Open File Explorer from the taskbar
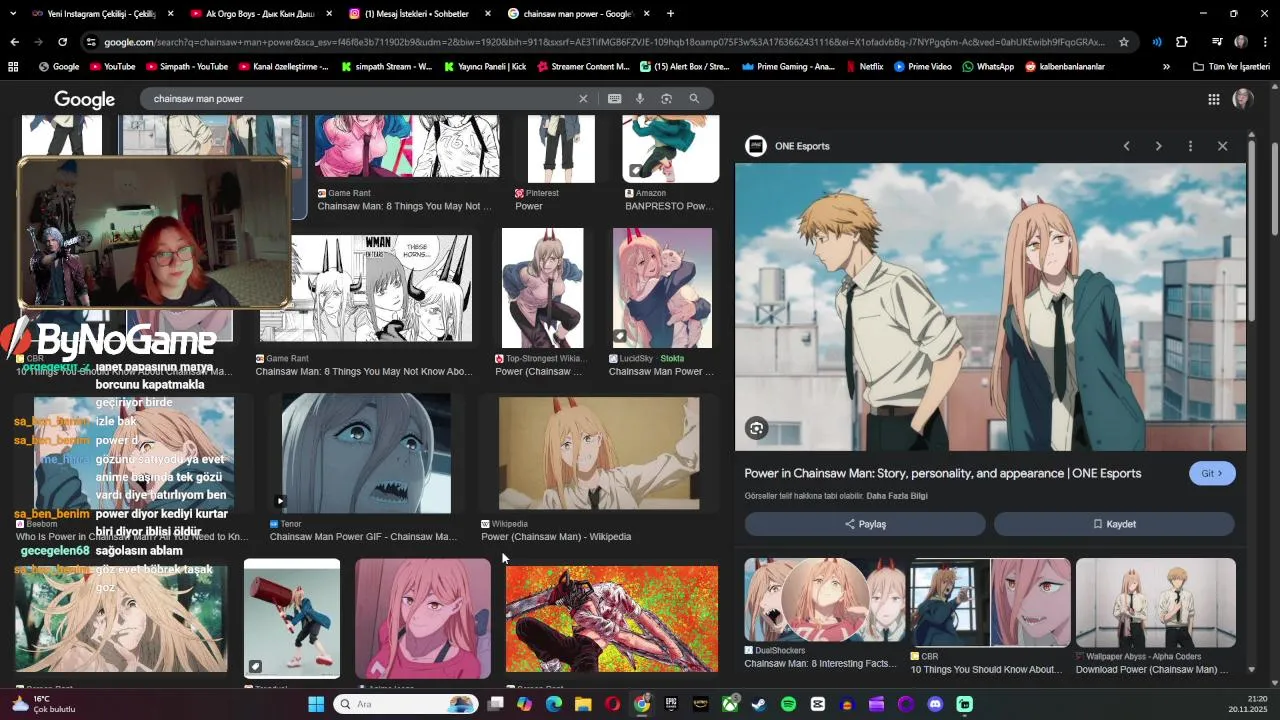 (x=583, y=704)
